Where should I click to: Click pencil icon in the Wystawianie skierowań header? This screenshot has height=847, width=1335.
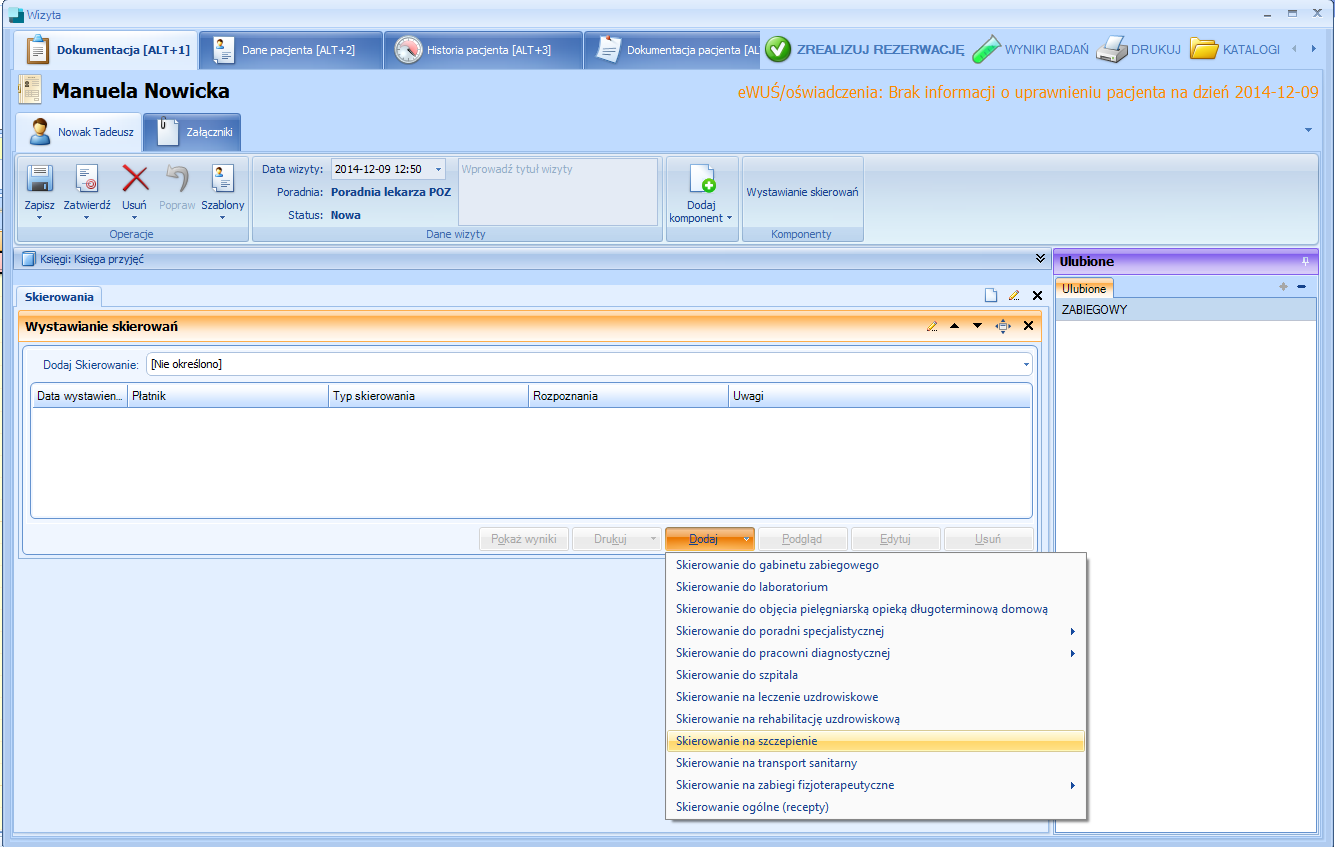932,326
